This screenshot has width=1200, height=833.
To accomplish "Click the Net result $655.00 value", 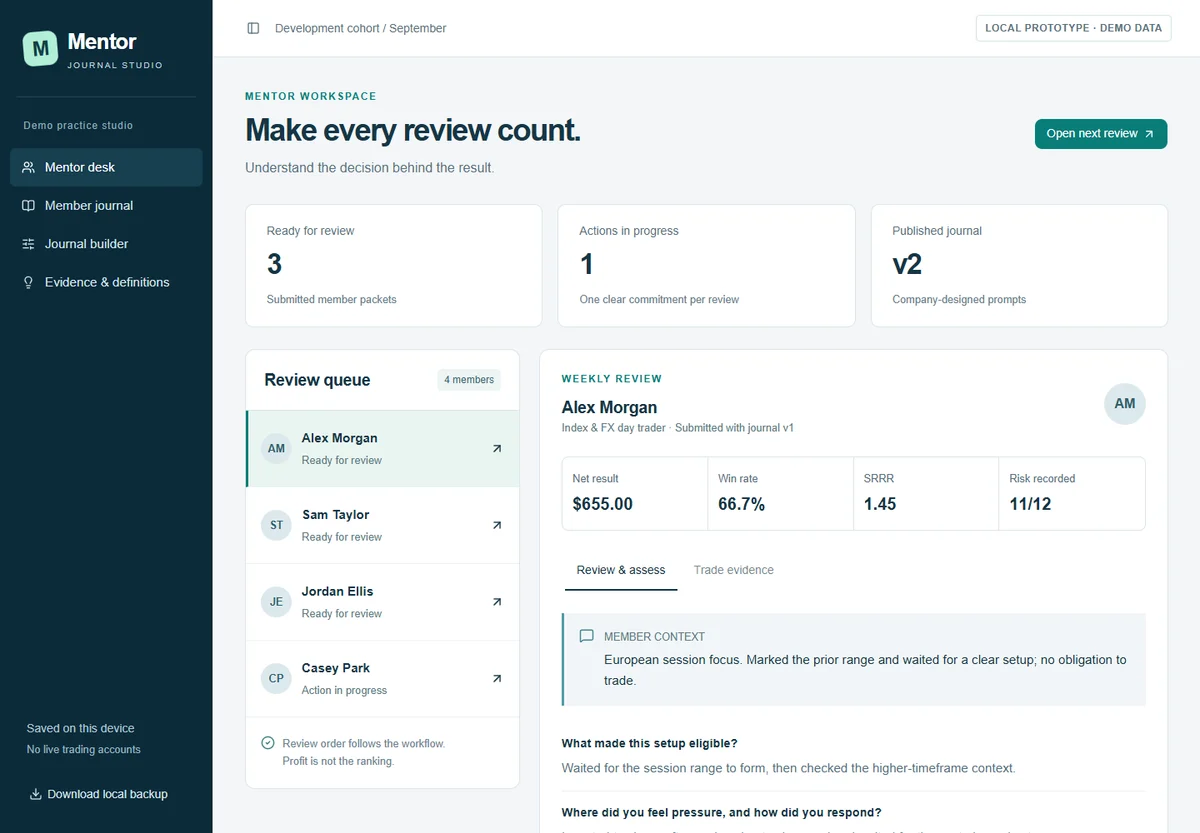I will tap(603, 504).
